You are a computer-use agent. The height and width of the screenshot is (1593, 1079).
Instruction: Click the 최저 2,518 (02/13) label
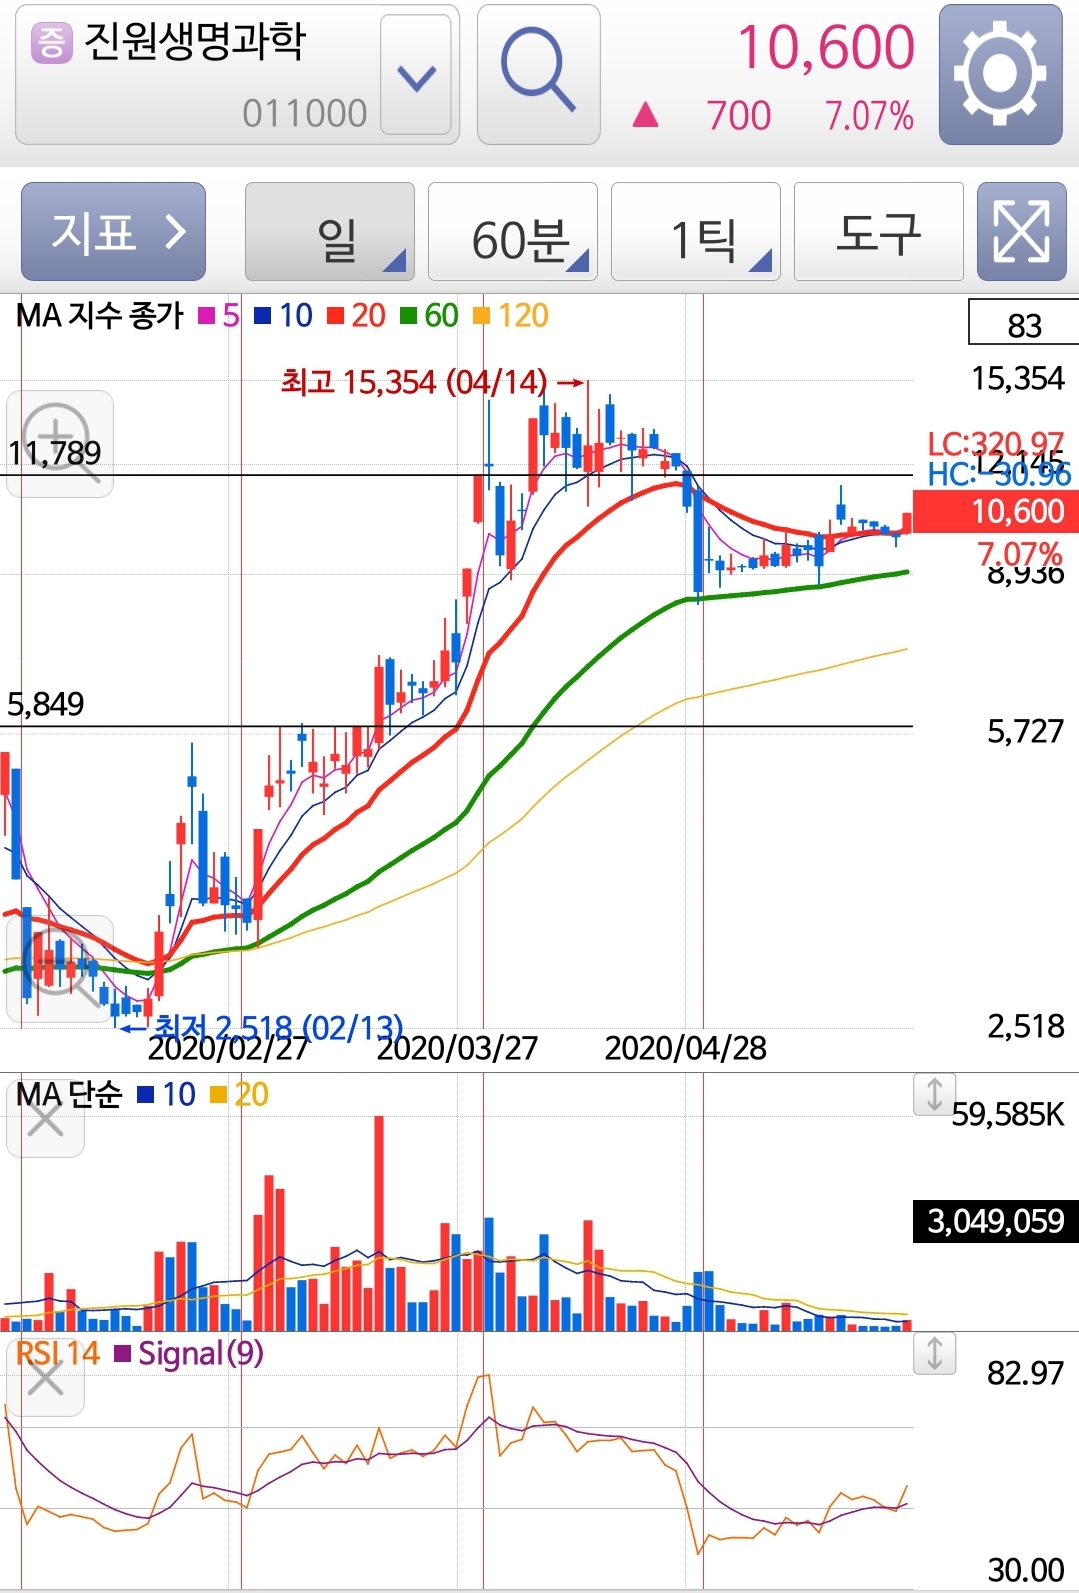tap(278, 1026)
